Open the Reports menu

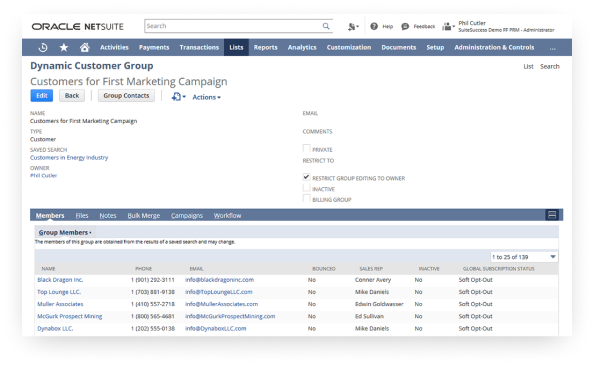pos(266,47)
